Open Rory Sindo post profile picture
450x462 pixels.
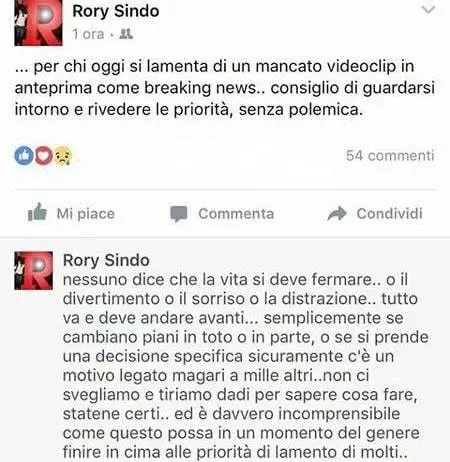click(x=38, y=23)
